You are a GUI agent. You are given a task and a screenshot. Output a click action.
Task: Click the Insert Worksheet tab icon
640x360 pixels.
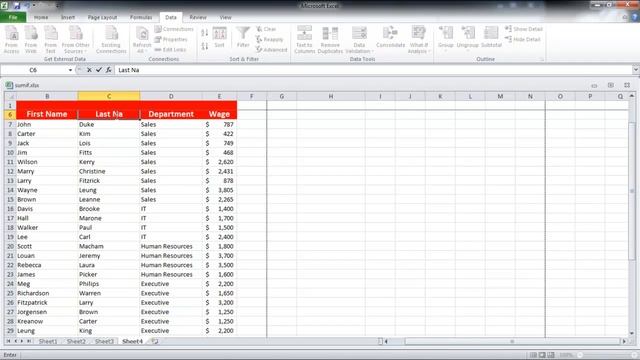tap(155, 341)
